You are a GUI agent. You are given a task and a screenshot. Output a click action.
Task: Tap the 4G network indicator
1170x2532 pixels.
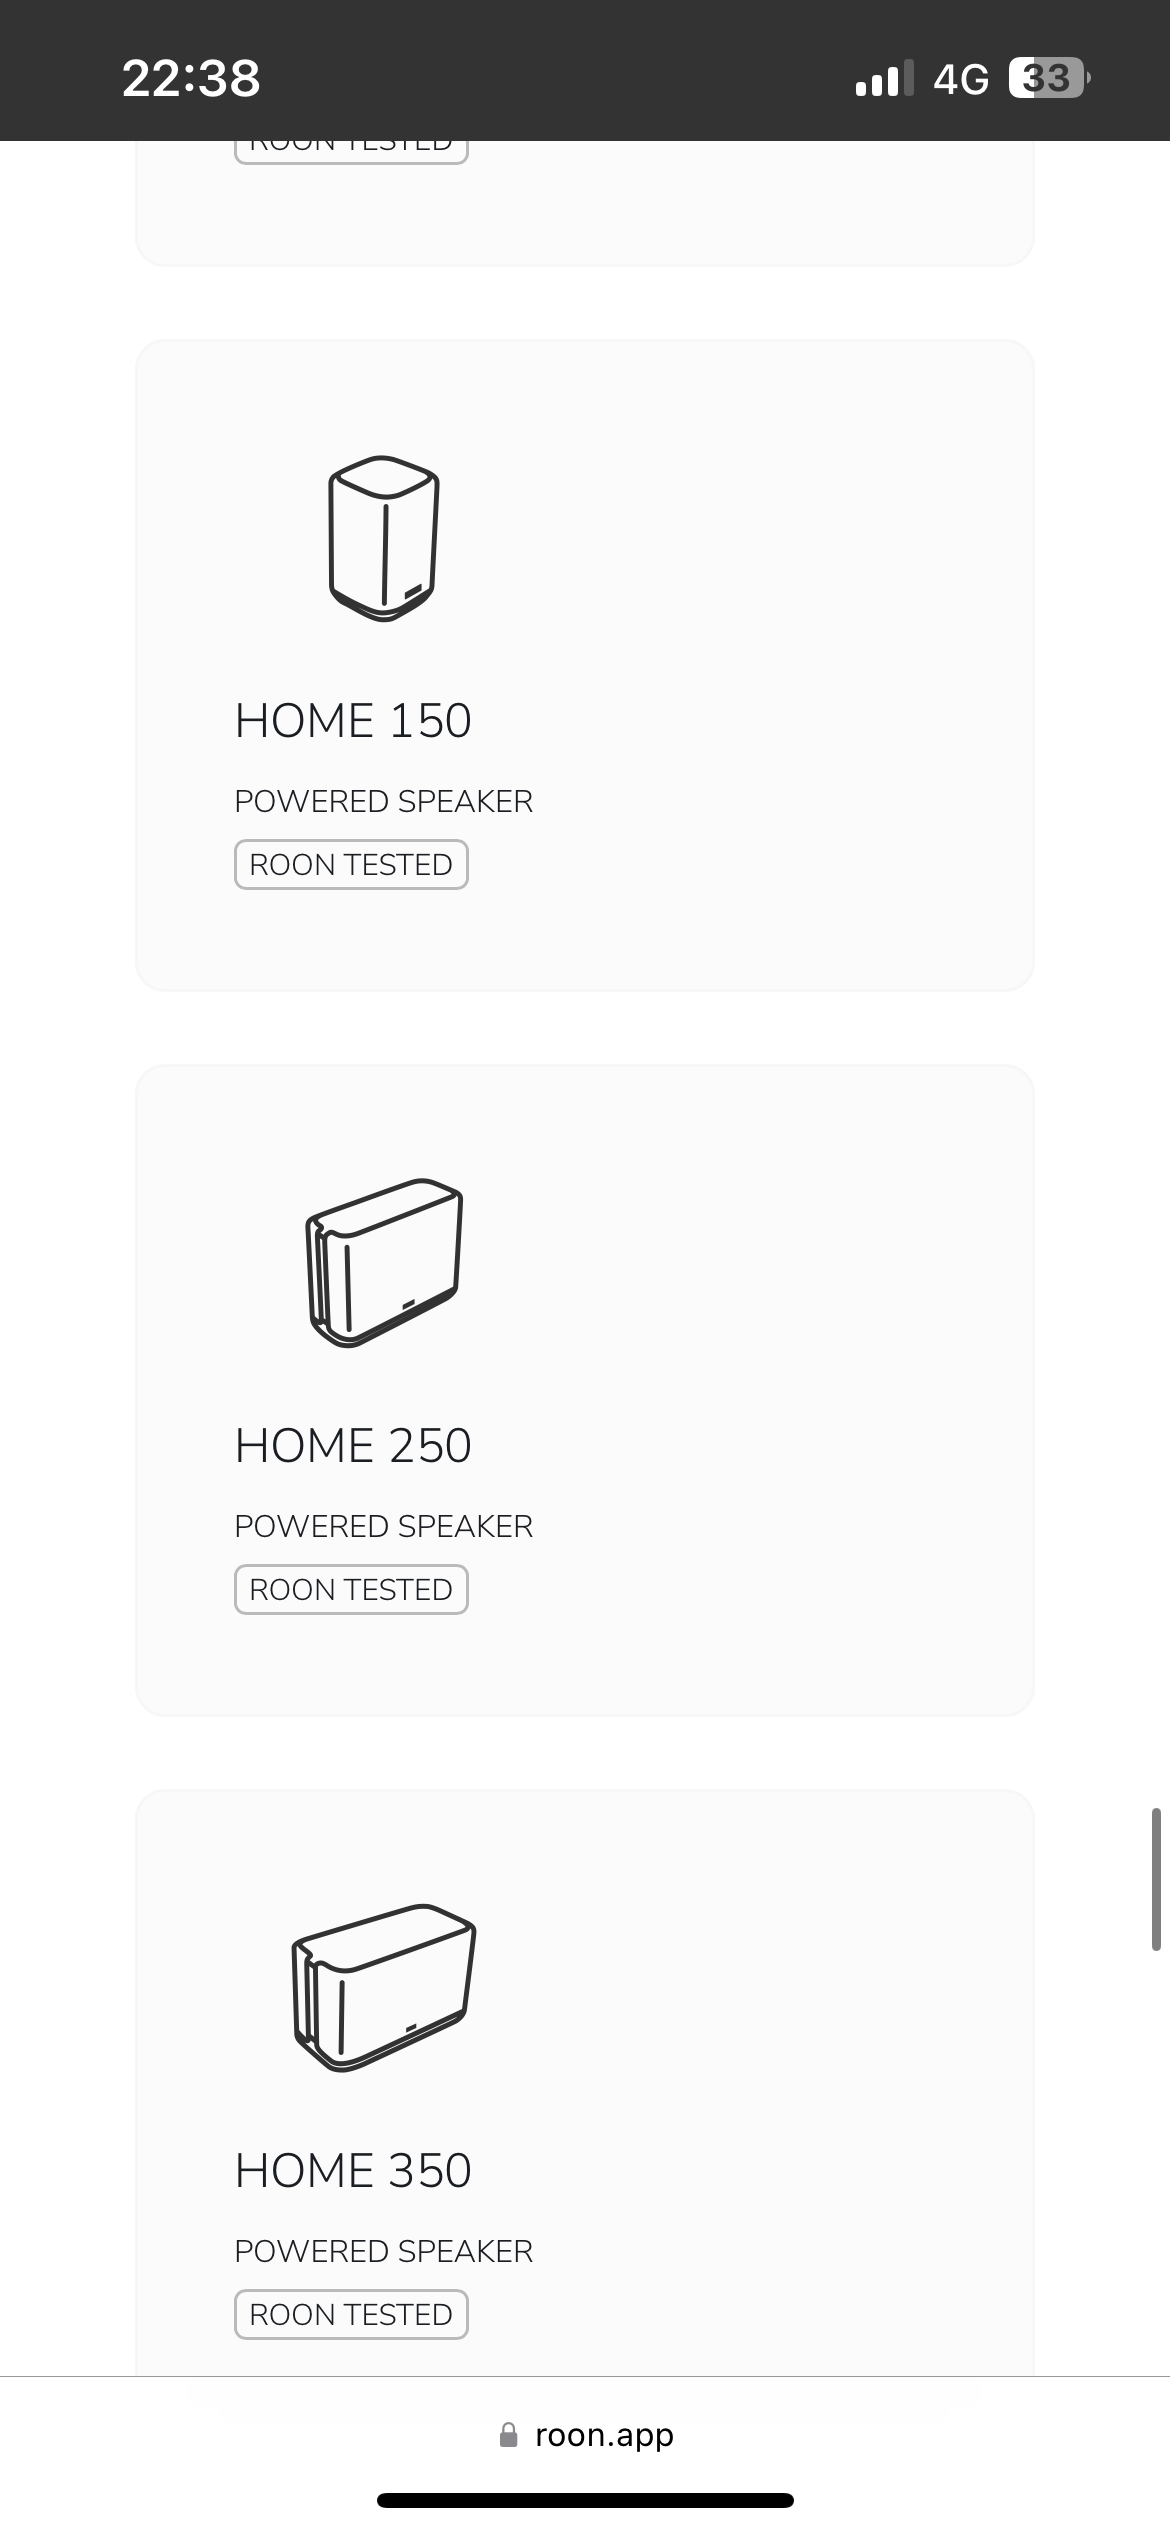point(960,78)
